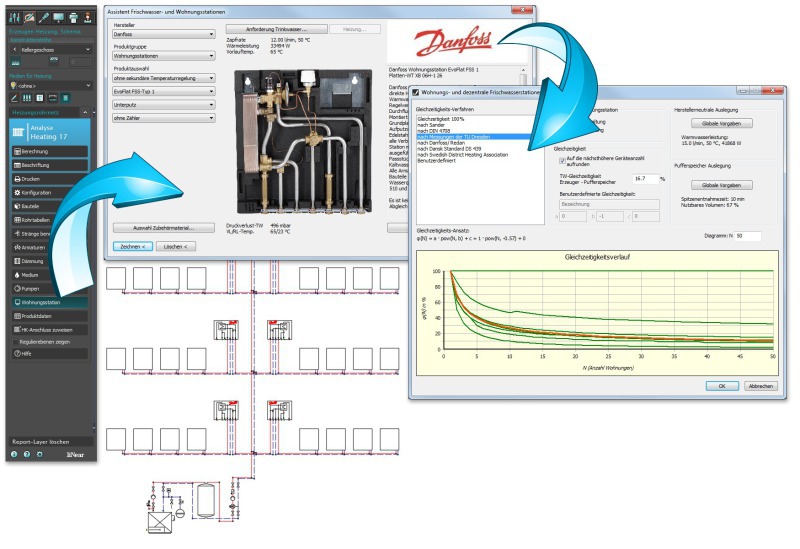This screenshot has height=549, width=800.
Task: Select the drawing hand-with-pen tab icon
Action: (x=29, y=18)
